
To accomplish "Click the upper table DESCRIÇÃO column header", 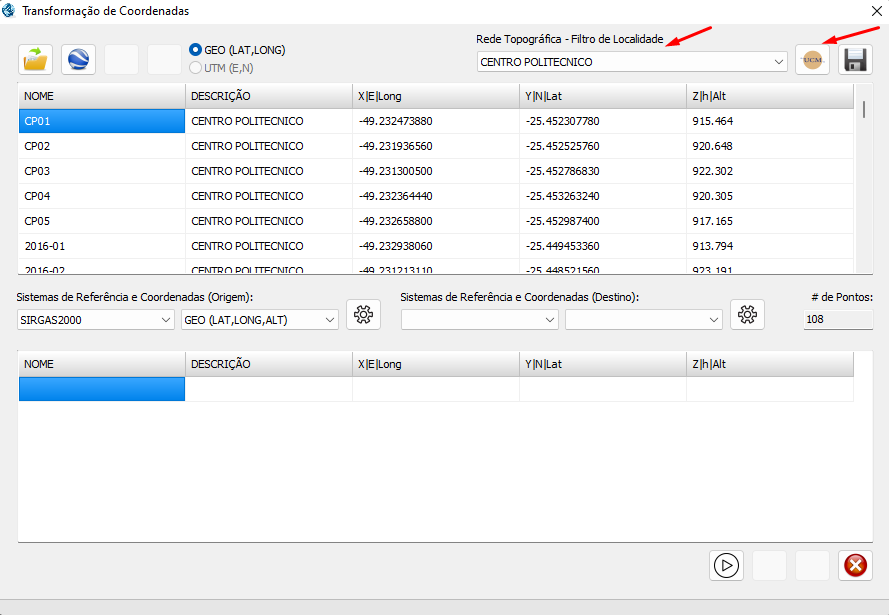I will [x=269, y=96].
